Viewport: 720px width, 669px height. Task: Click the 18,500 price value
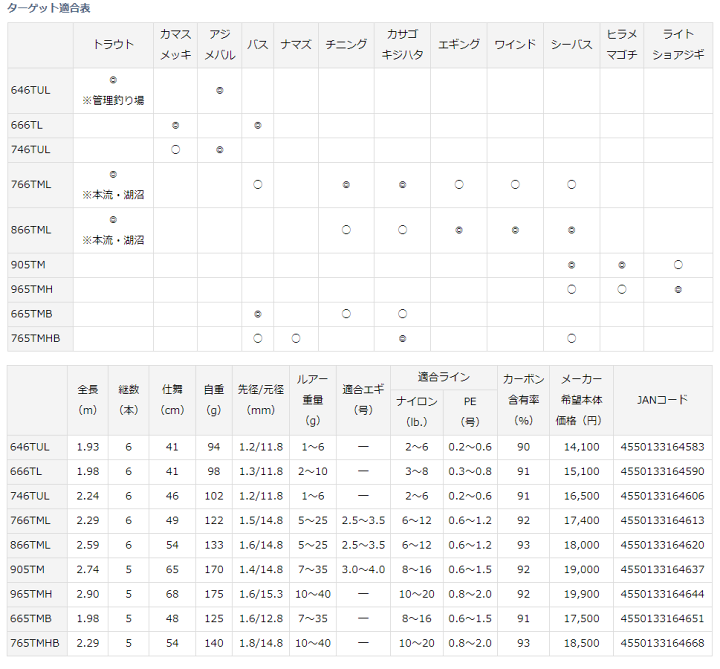581,643
